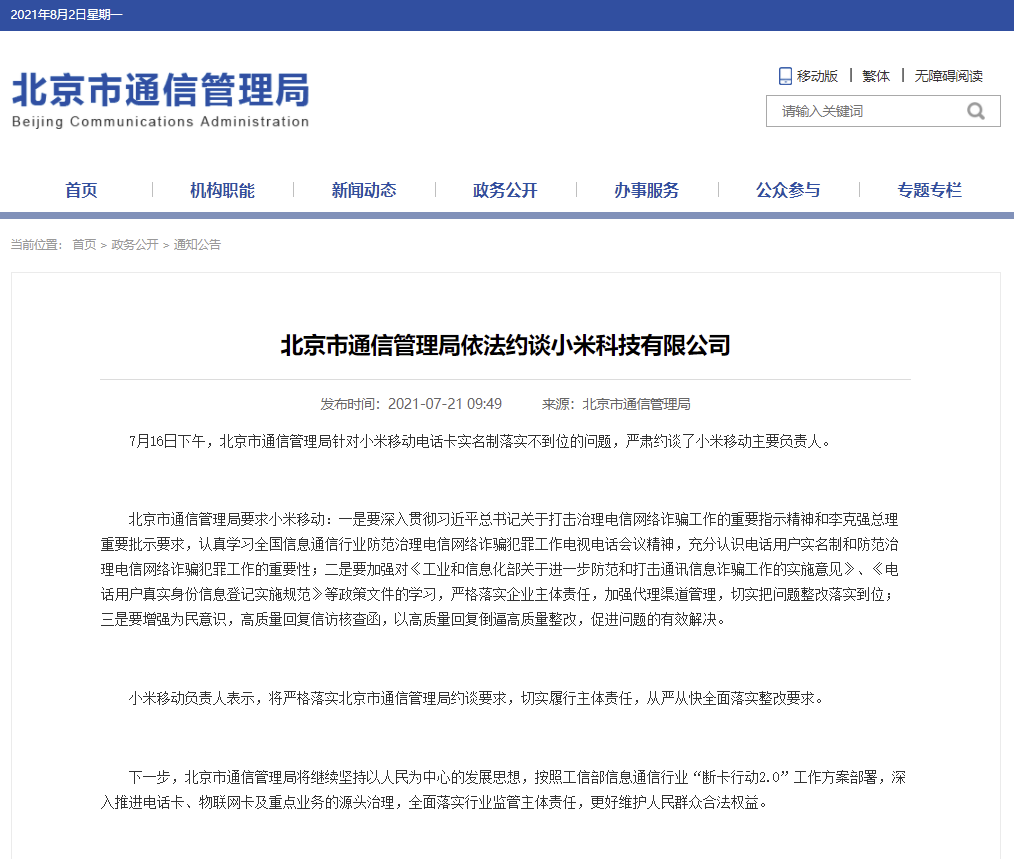Open the 机构职能 navigation menu item
The image size is (1014, 859).
[222, 190]
